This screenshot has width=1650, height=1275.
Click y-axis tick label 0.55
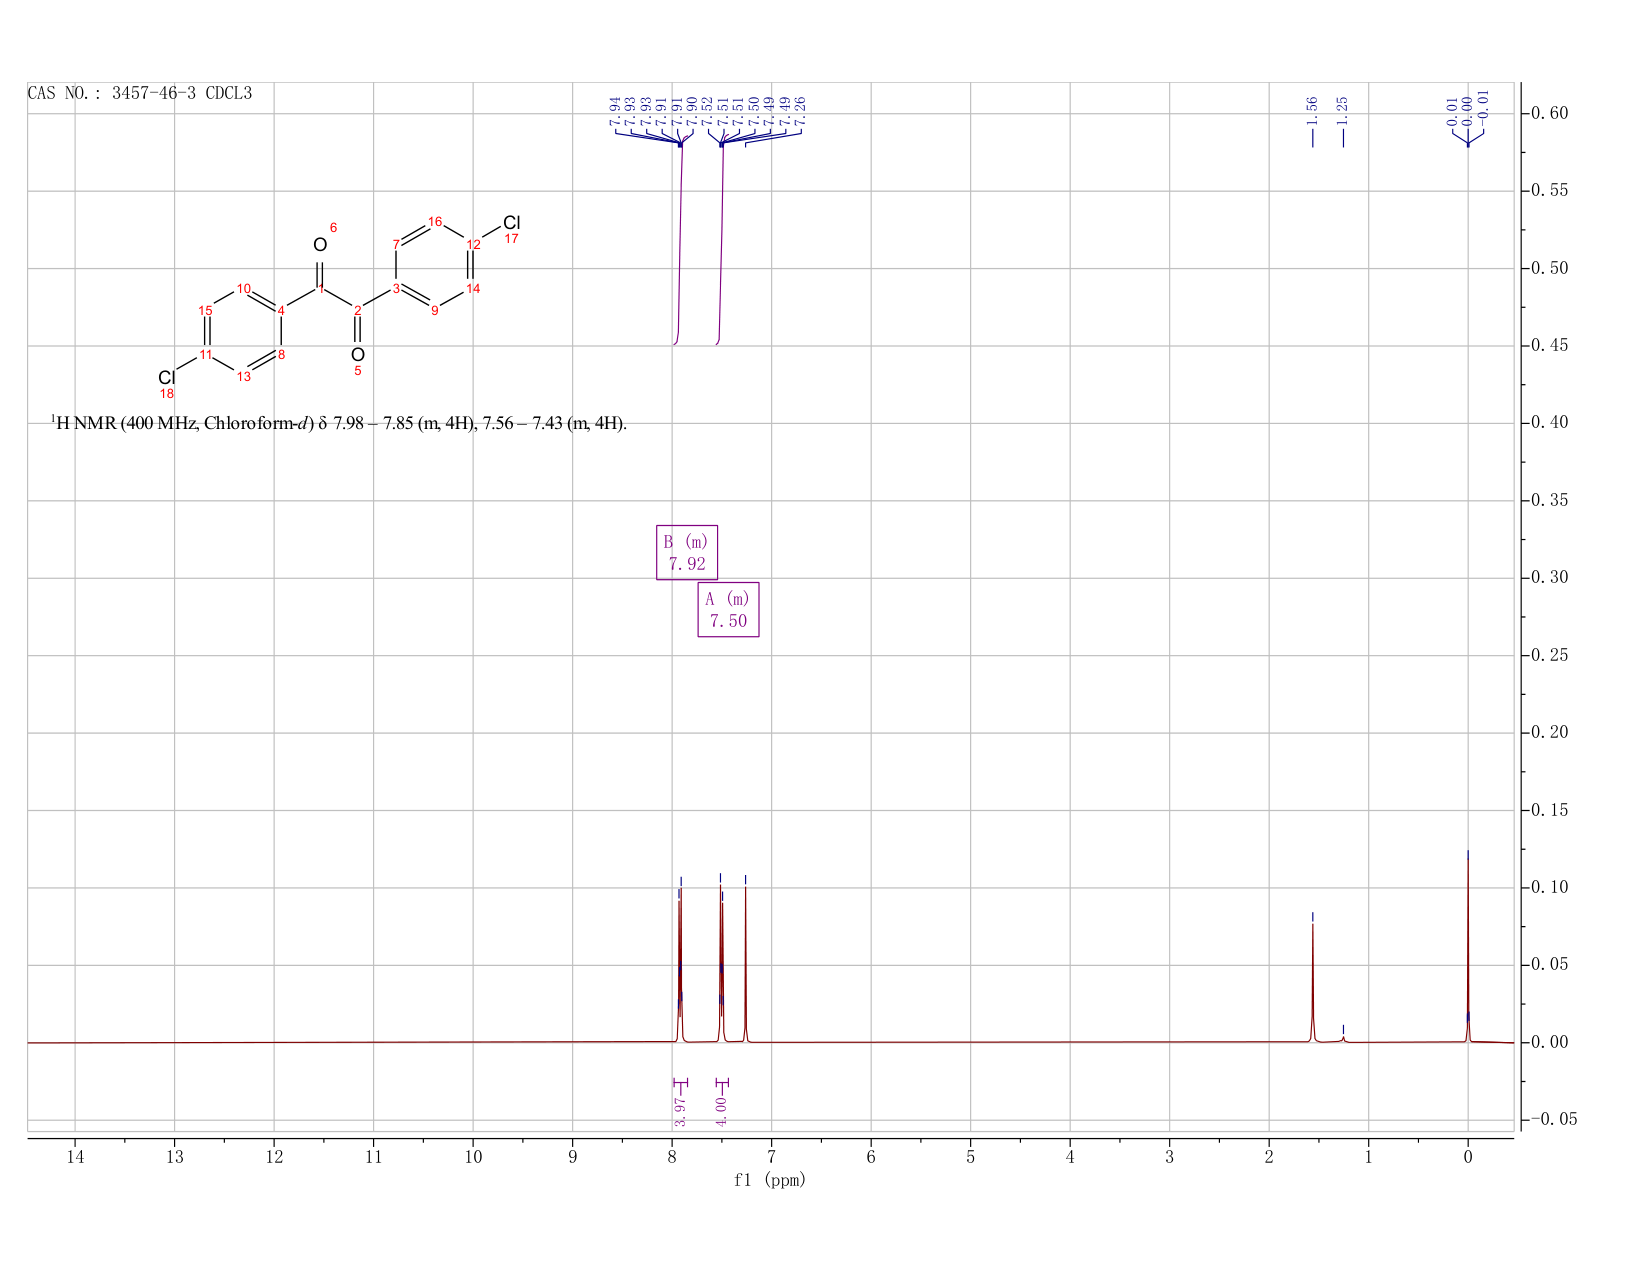1548,190
